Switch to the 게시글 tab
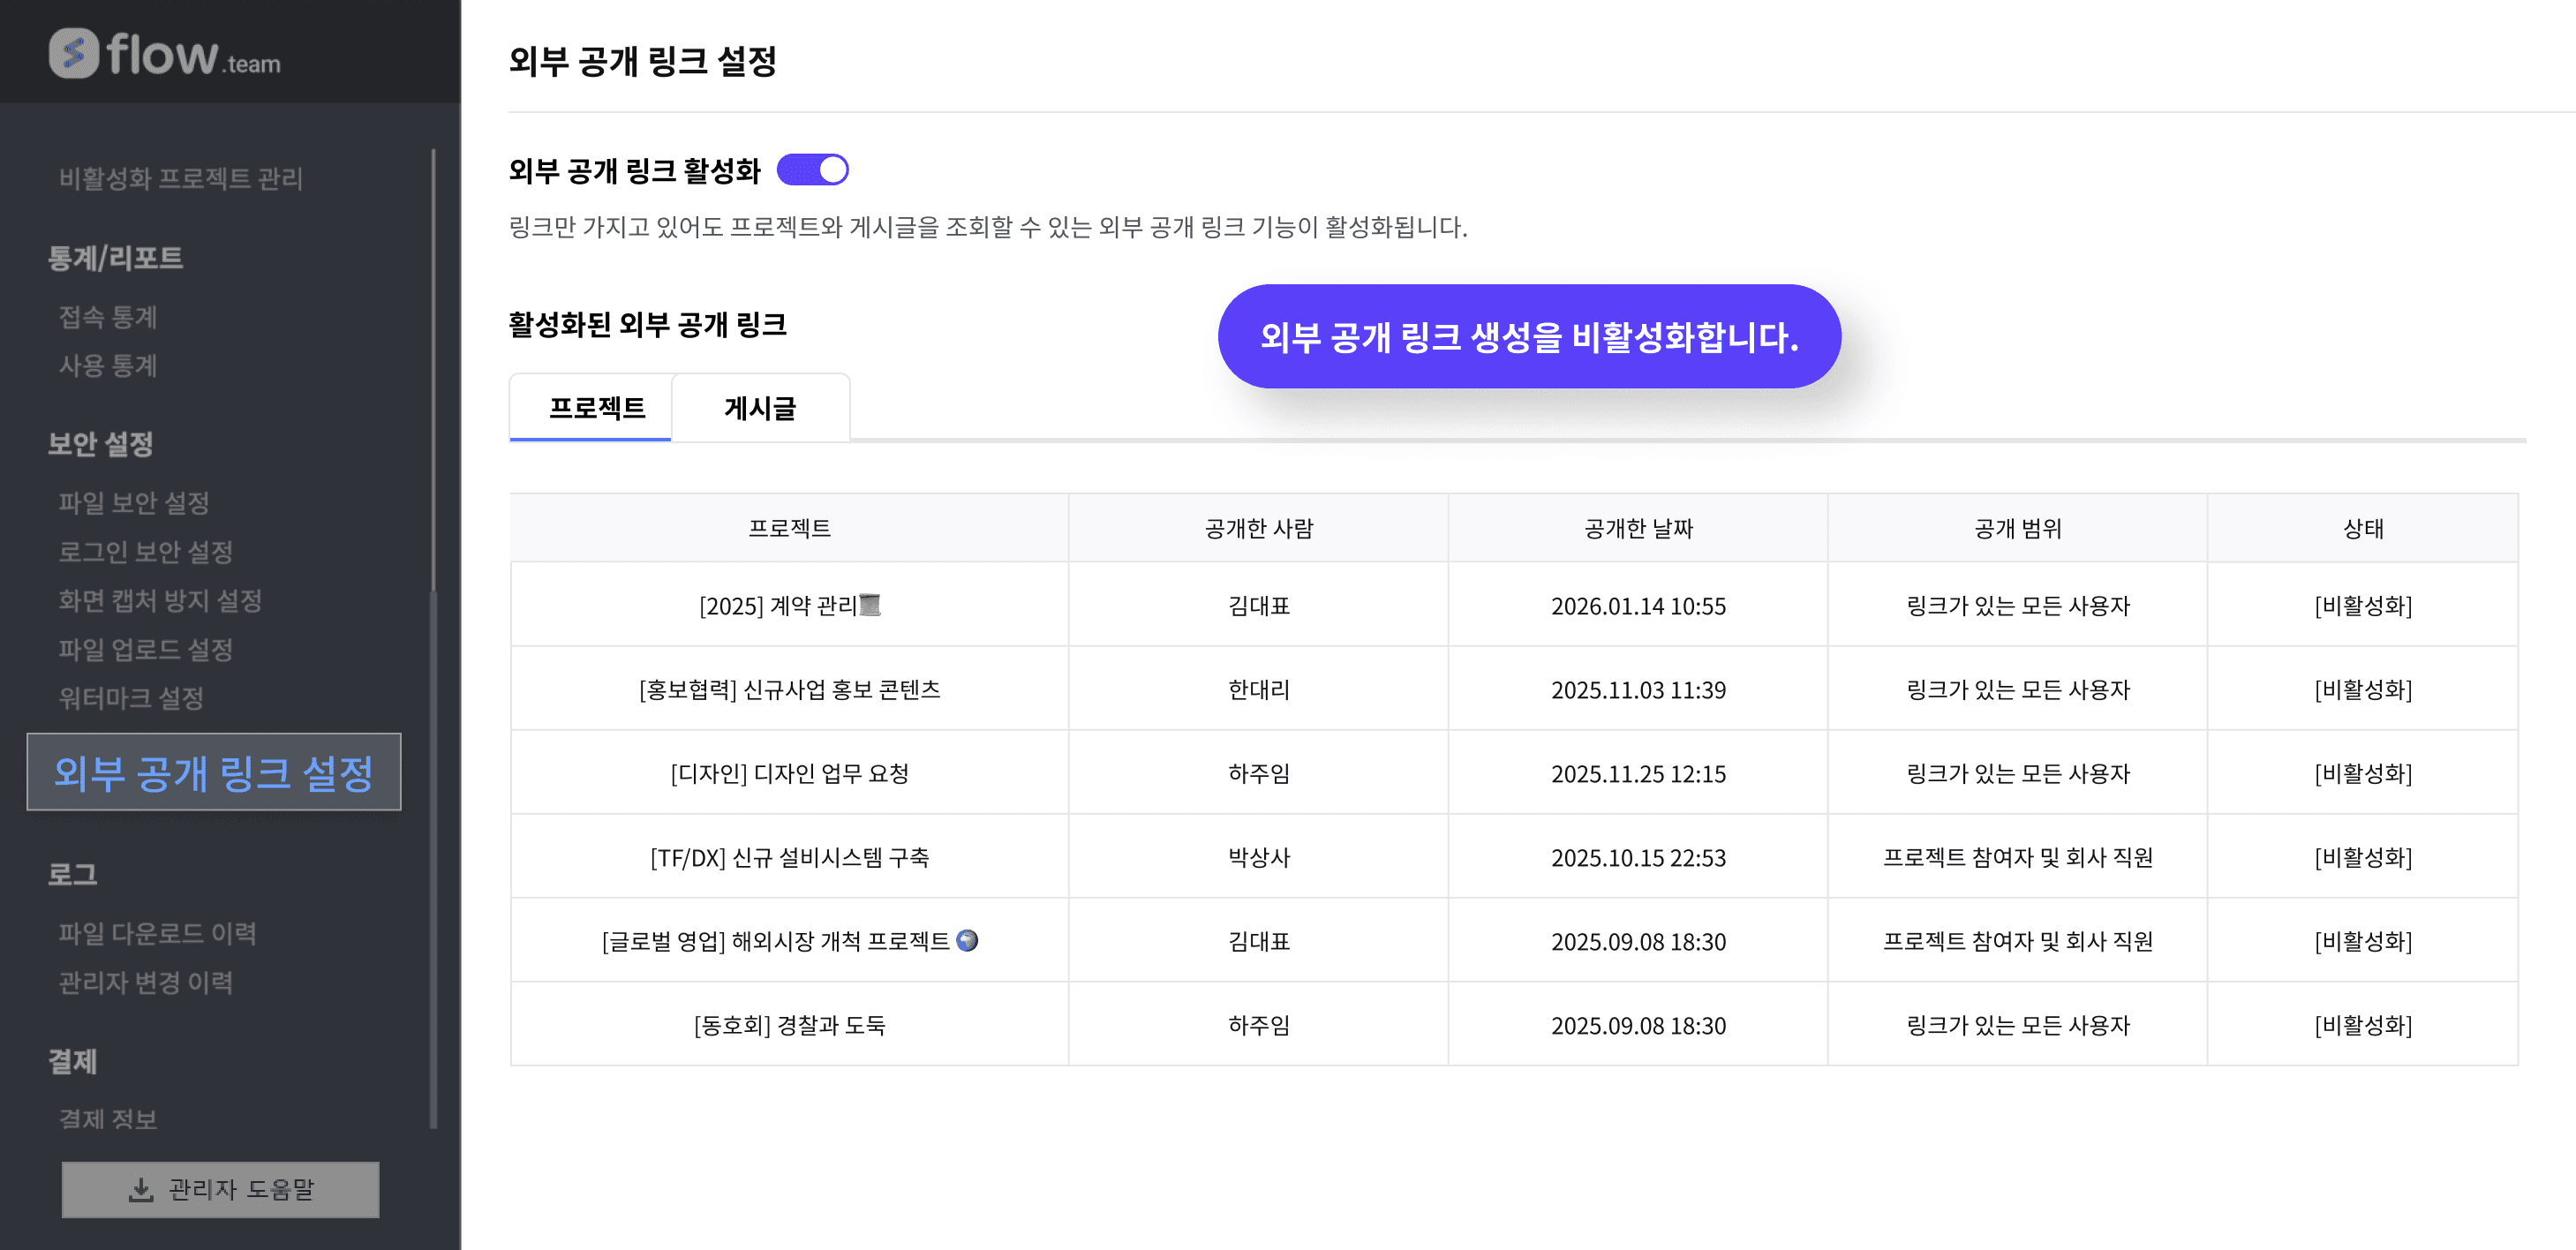The image size is (2576, 1250). tap(760, 408)
